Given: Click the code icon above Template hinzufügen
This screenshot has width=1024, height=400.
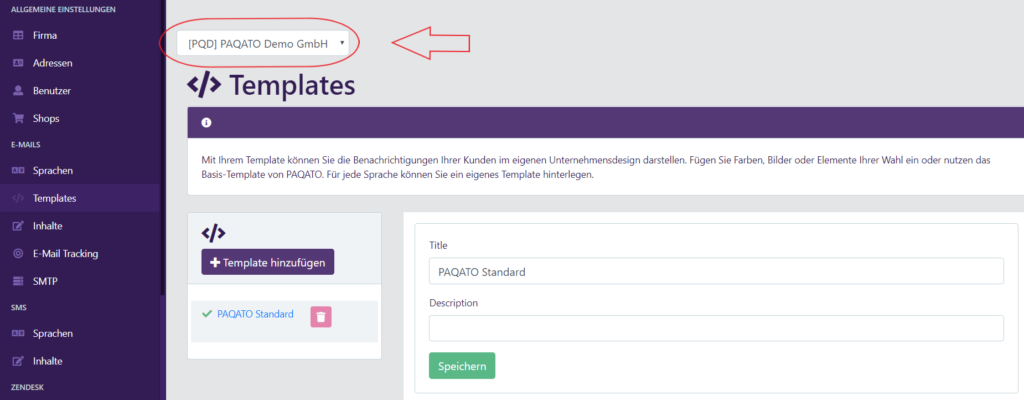Looking at the screenshot, I should (x=214, y=233).
